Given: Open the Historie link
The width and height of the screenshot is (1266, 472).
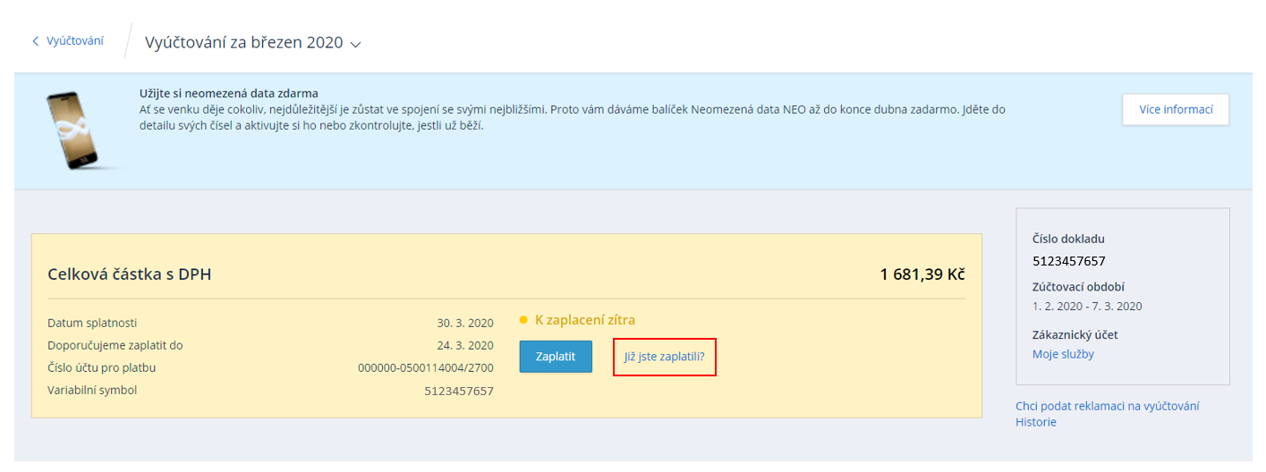Looking at the screenshot, I should 1035,422.
